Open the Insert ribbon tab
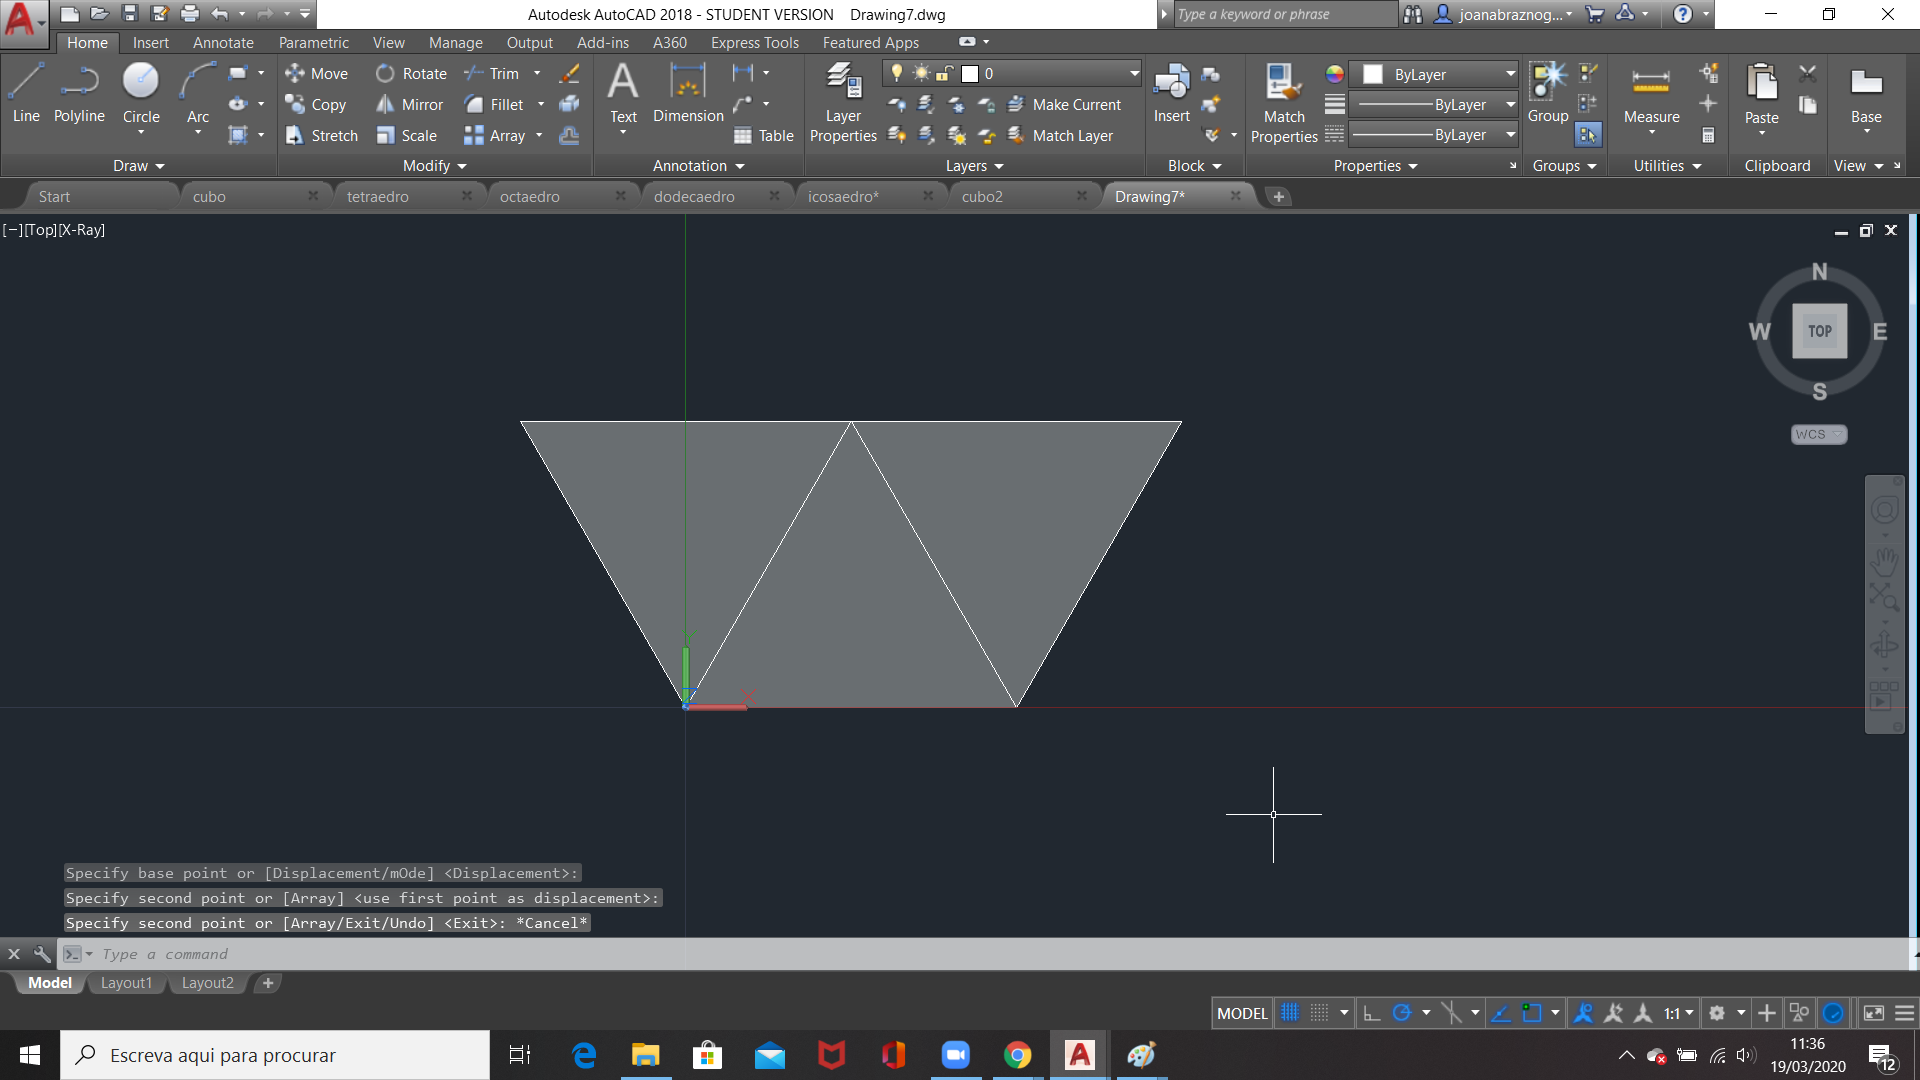 [x=150, y=43]
